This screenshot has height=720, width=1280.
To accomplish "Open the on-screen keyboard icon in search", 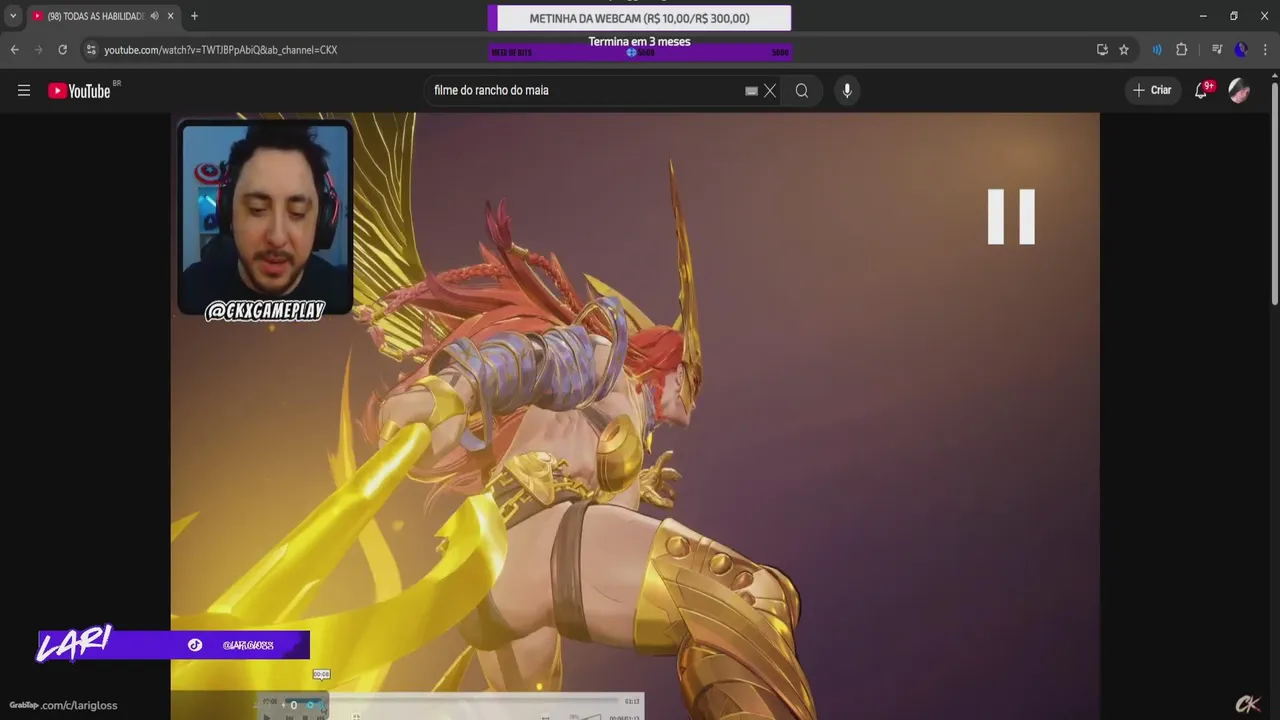I will [751, 91].
